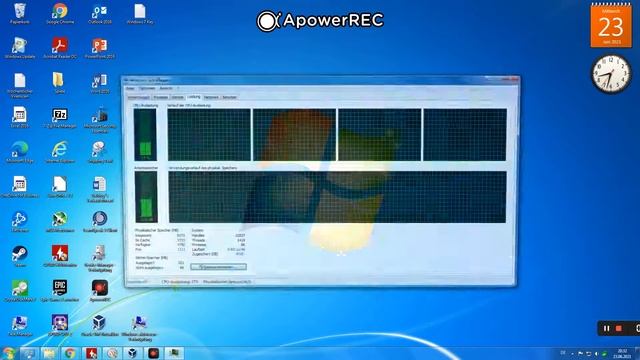
Task: Open Microsoft Edge desktop shortcut
Action: point(19,152)
